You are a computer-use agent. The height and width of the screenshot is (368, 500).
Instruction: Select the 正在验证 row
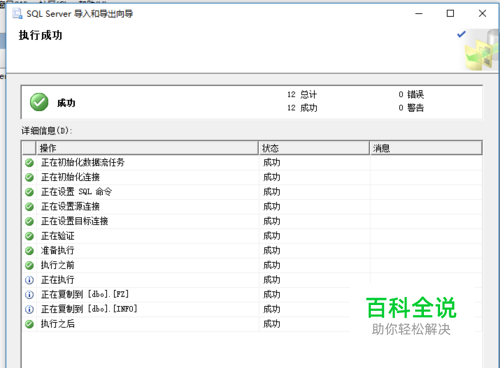pos(252,236)
